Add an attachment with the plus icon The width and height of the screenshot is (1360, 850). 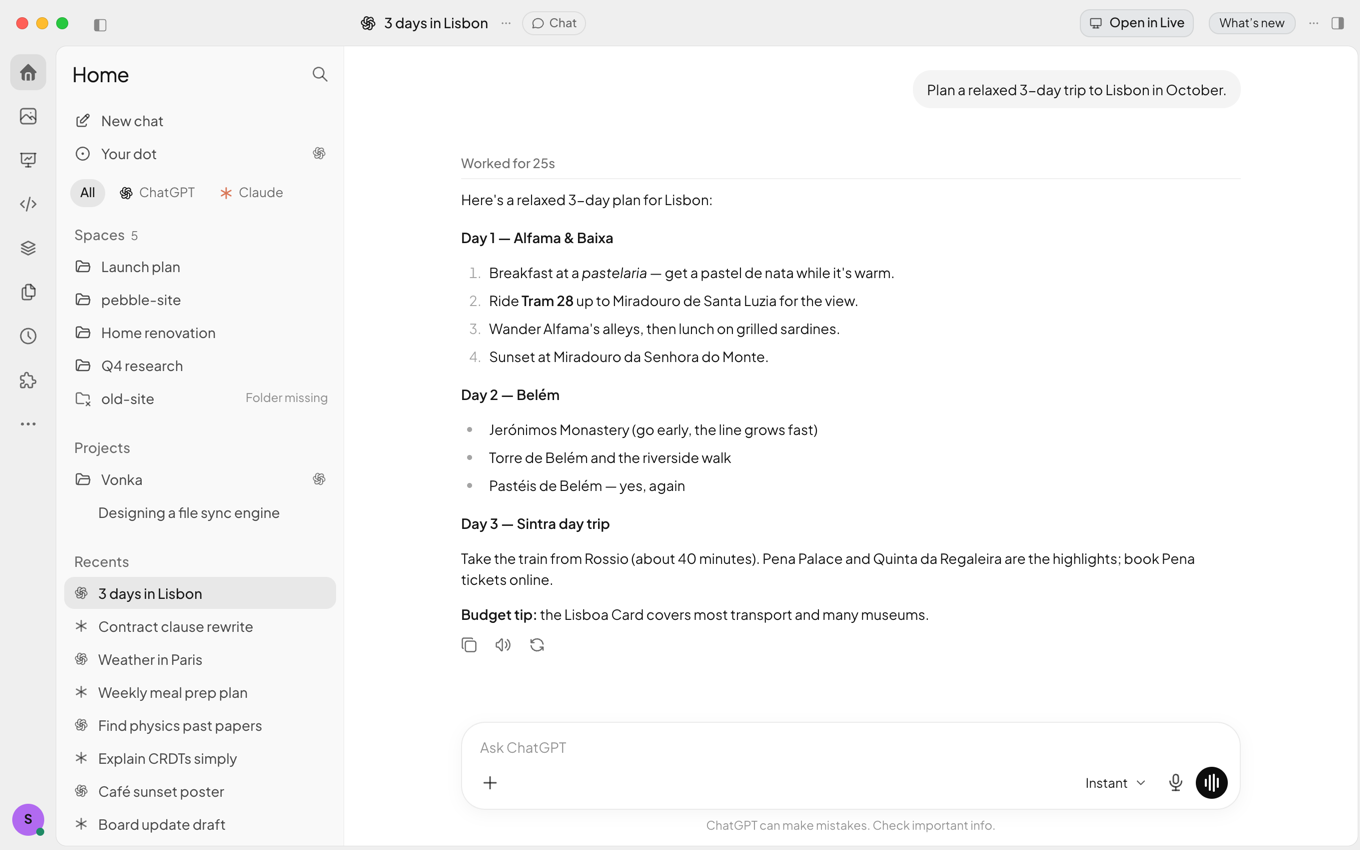click(x=490, y=783)
